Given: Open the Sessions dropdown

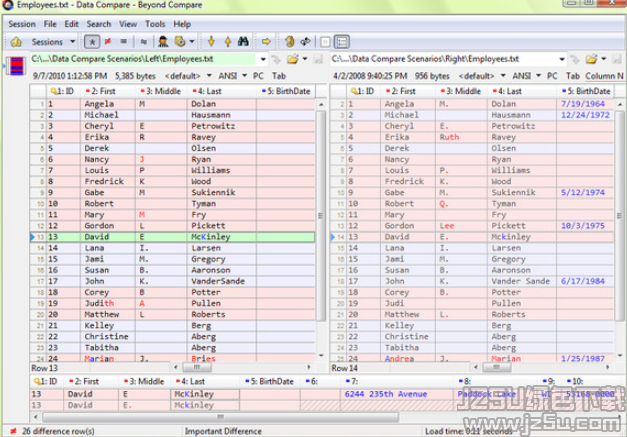Looking at the screenshot, I should (53, 42).
